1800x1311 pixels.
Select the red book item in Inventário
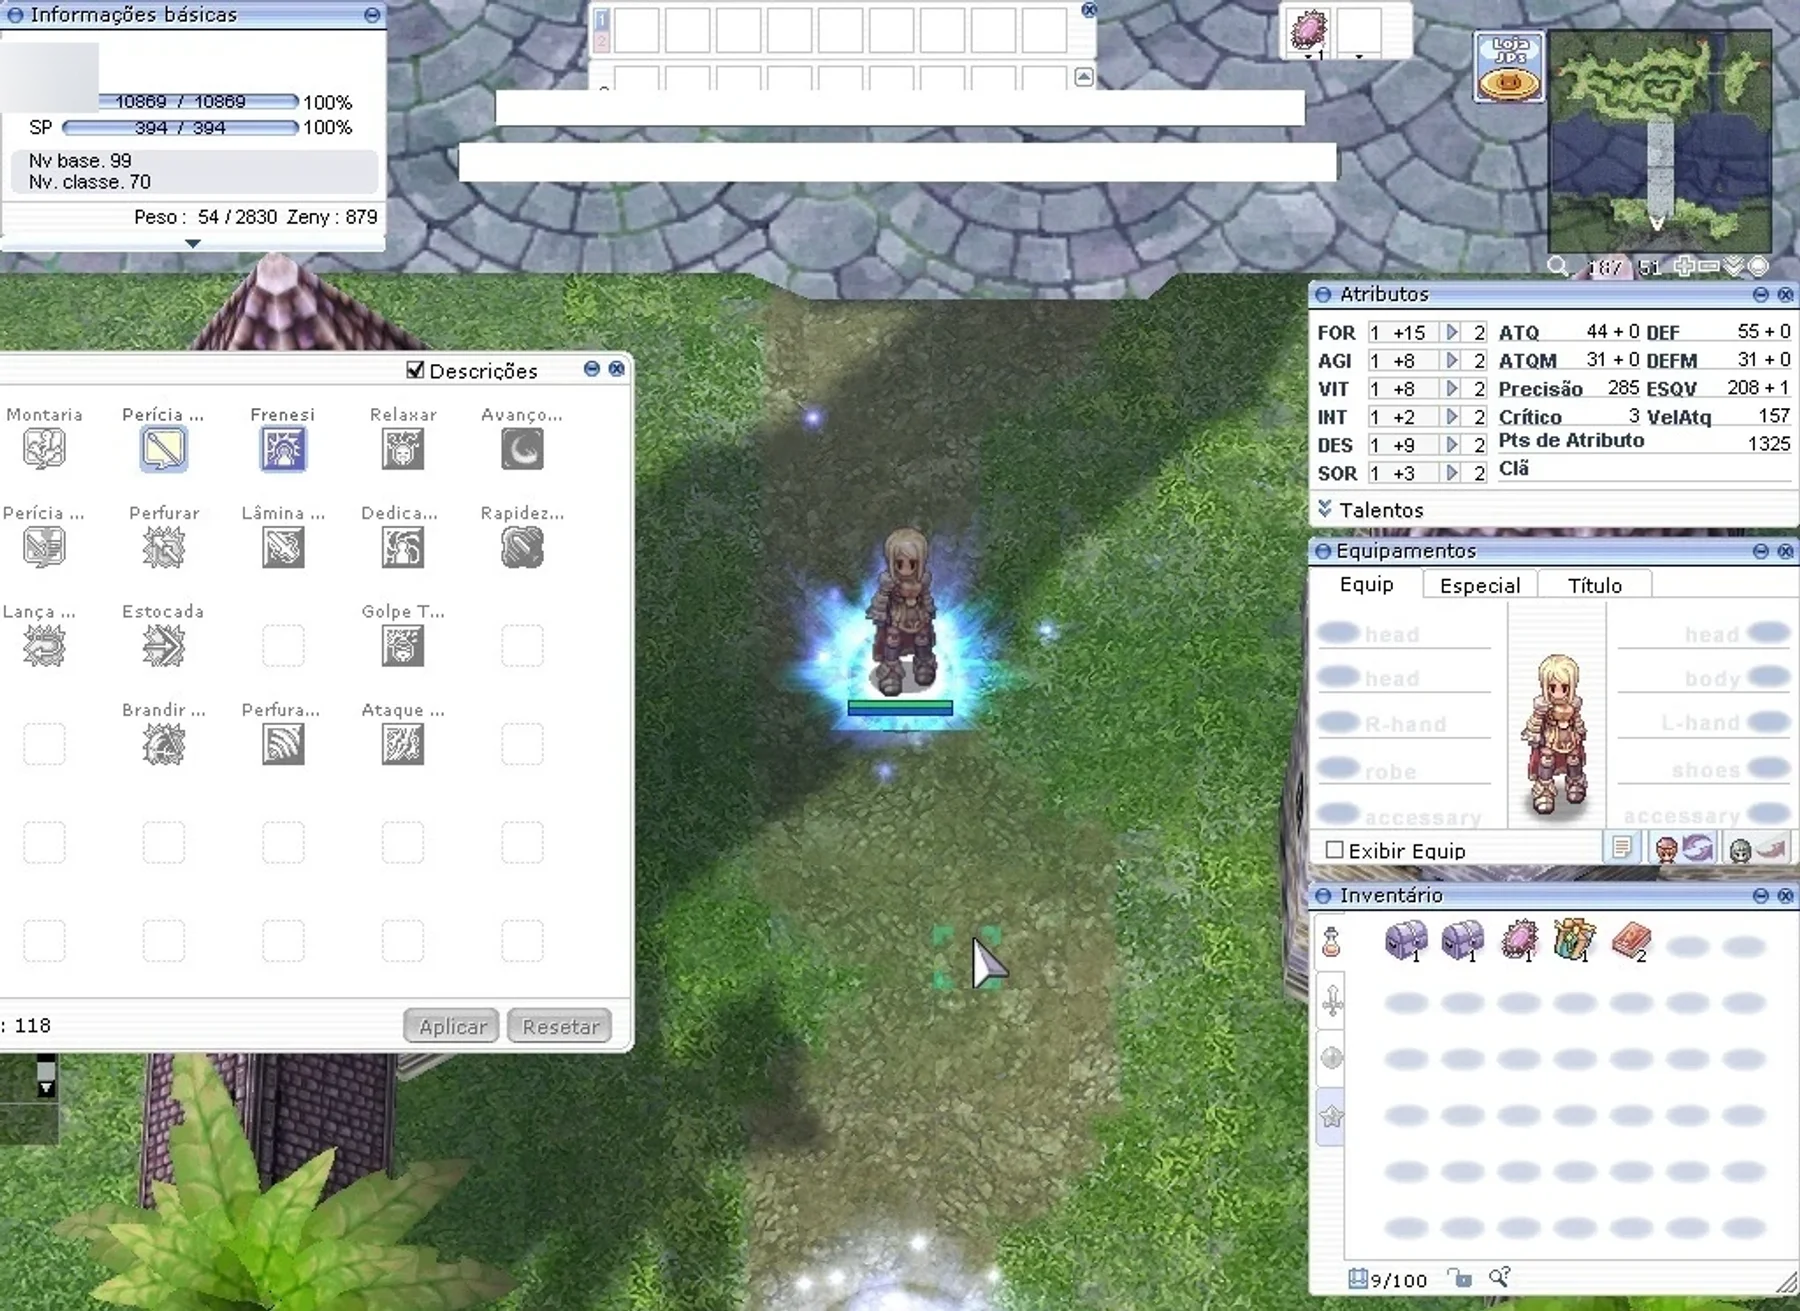click(1631, 941)
